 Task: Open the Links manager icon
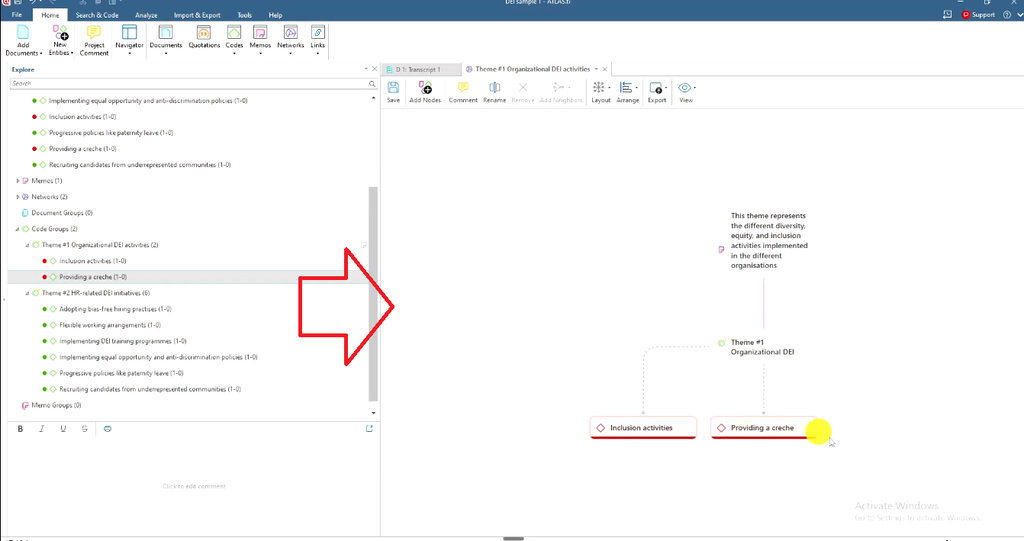317,33
